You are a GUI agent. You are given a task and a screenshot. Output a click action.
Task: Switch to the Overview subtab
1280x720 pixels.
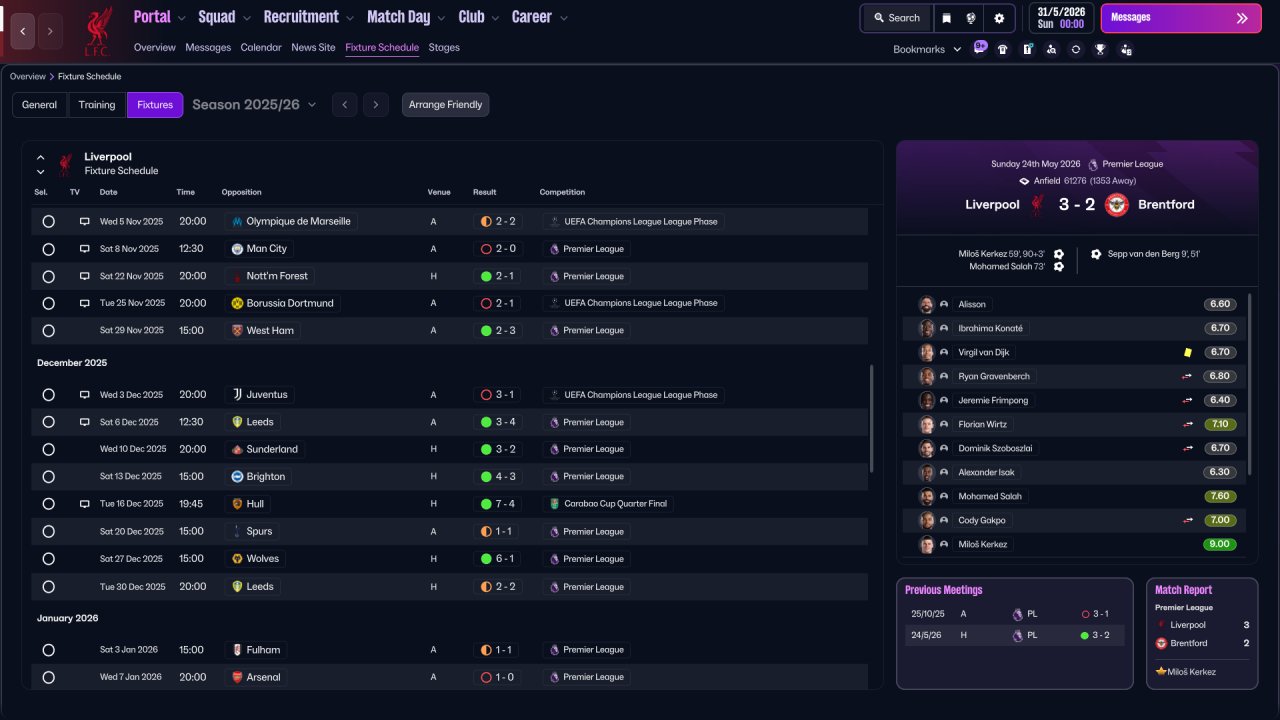point(155,48)
